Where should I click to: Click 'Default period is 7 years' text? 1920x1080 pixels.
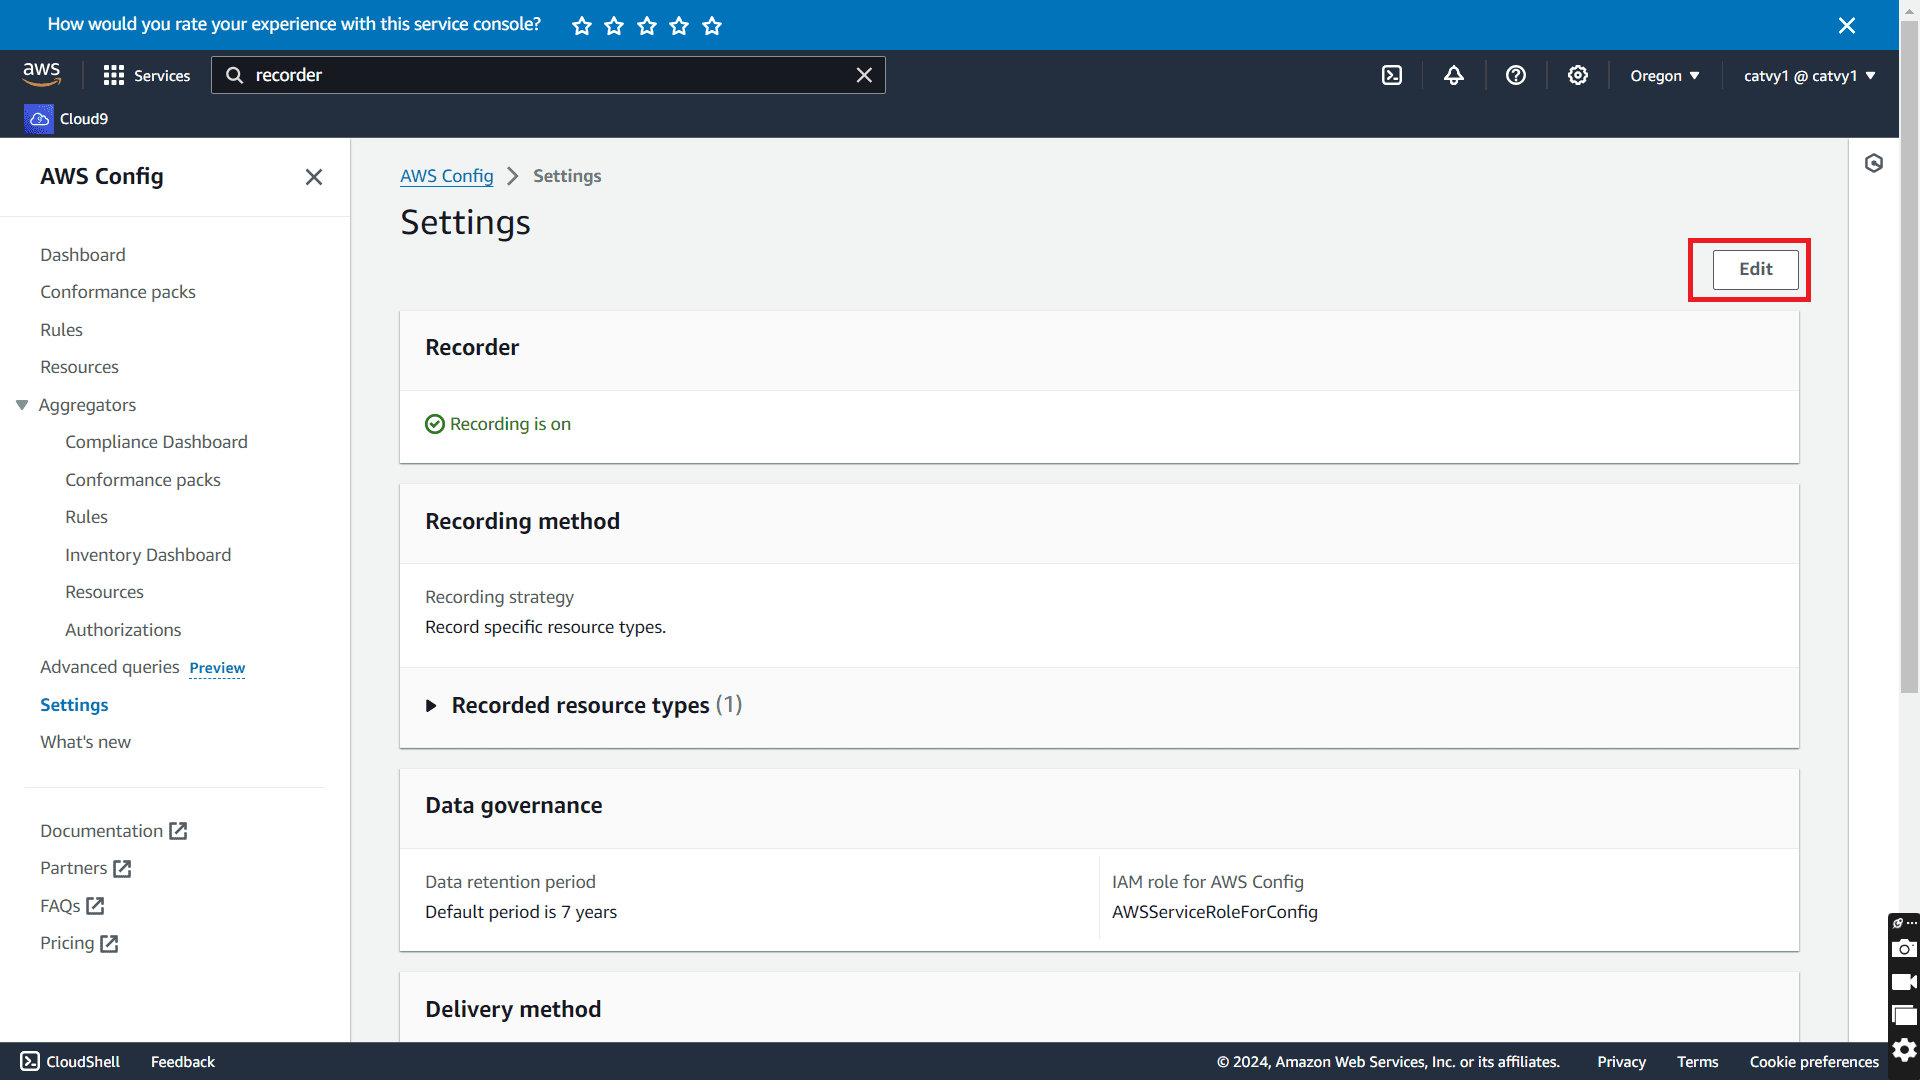[x=521, y=912]
